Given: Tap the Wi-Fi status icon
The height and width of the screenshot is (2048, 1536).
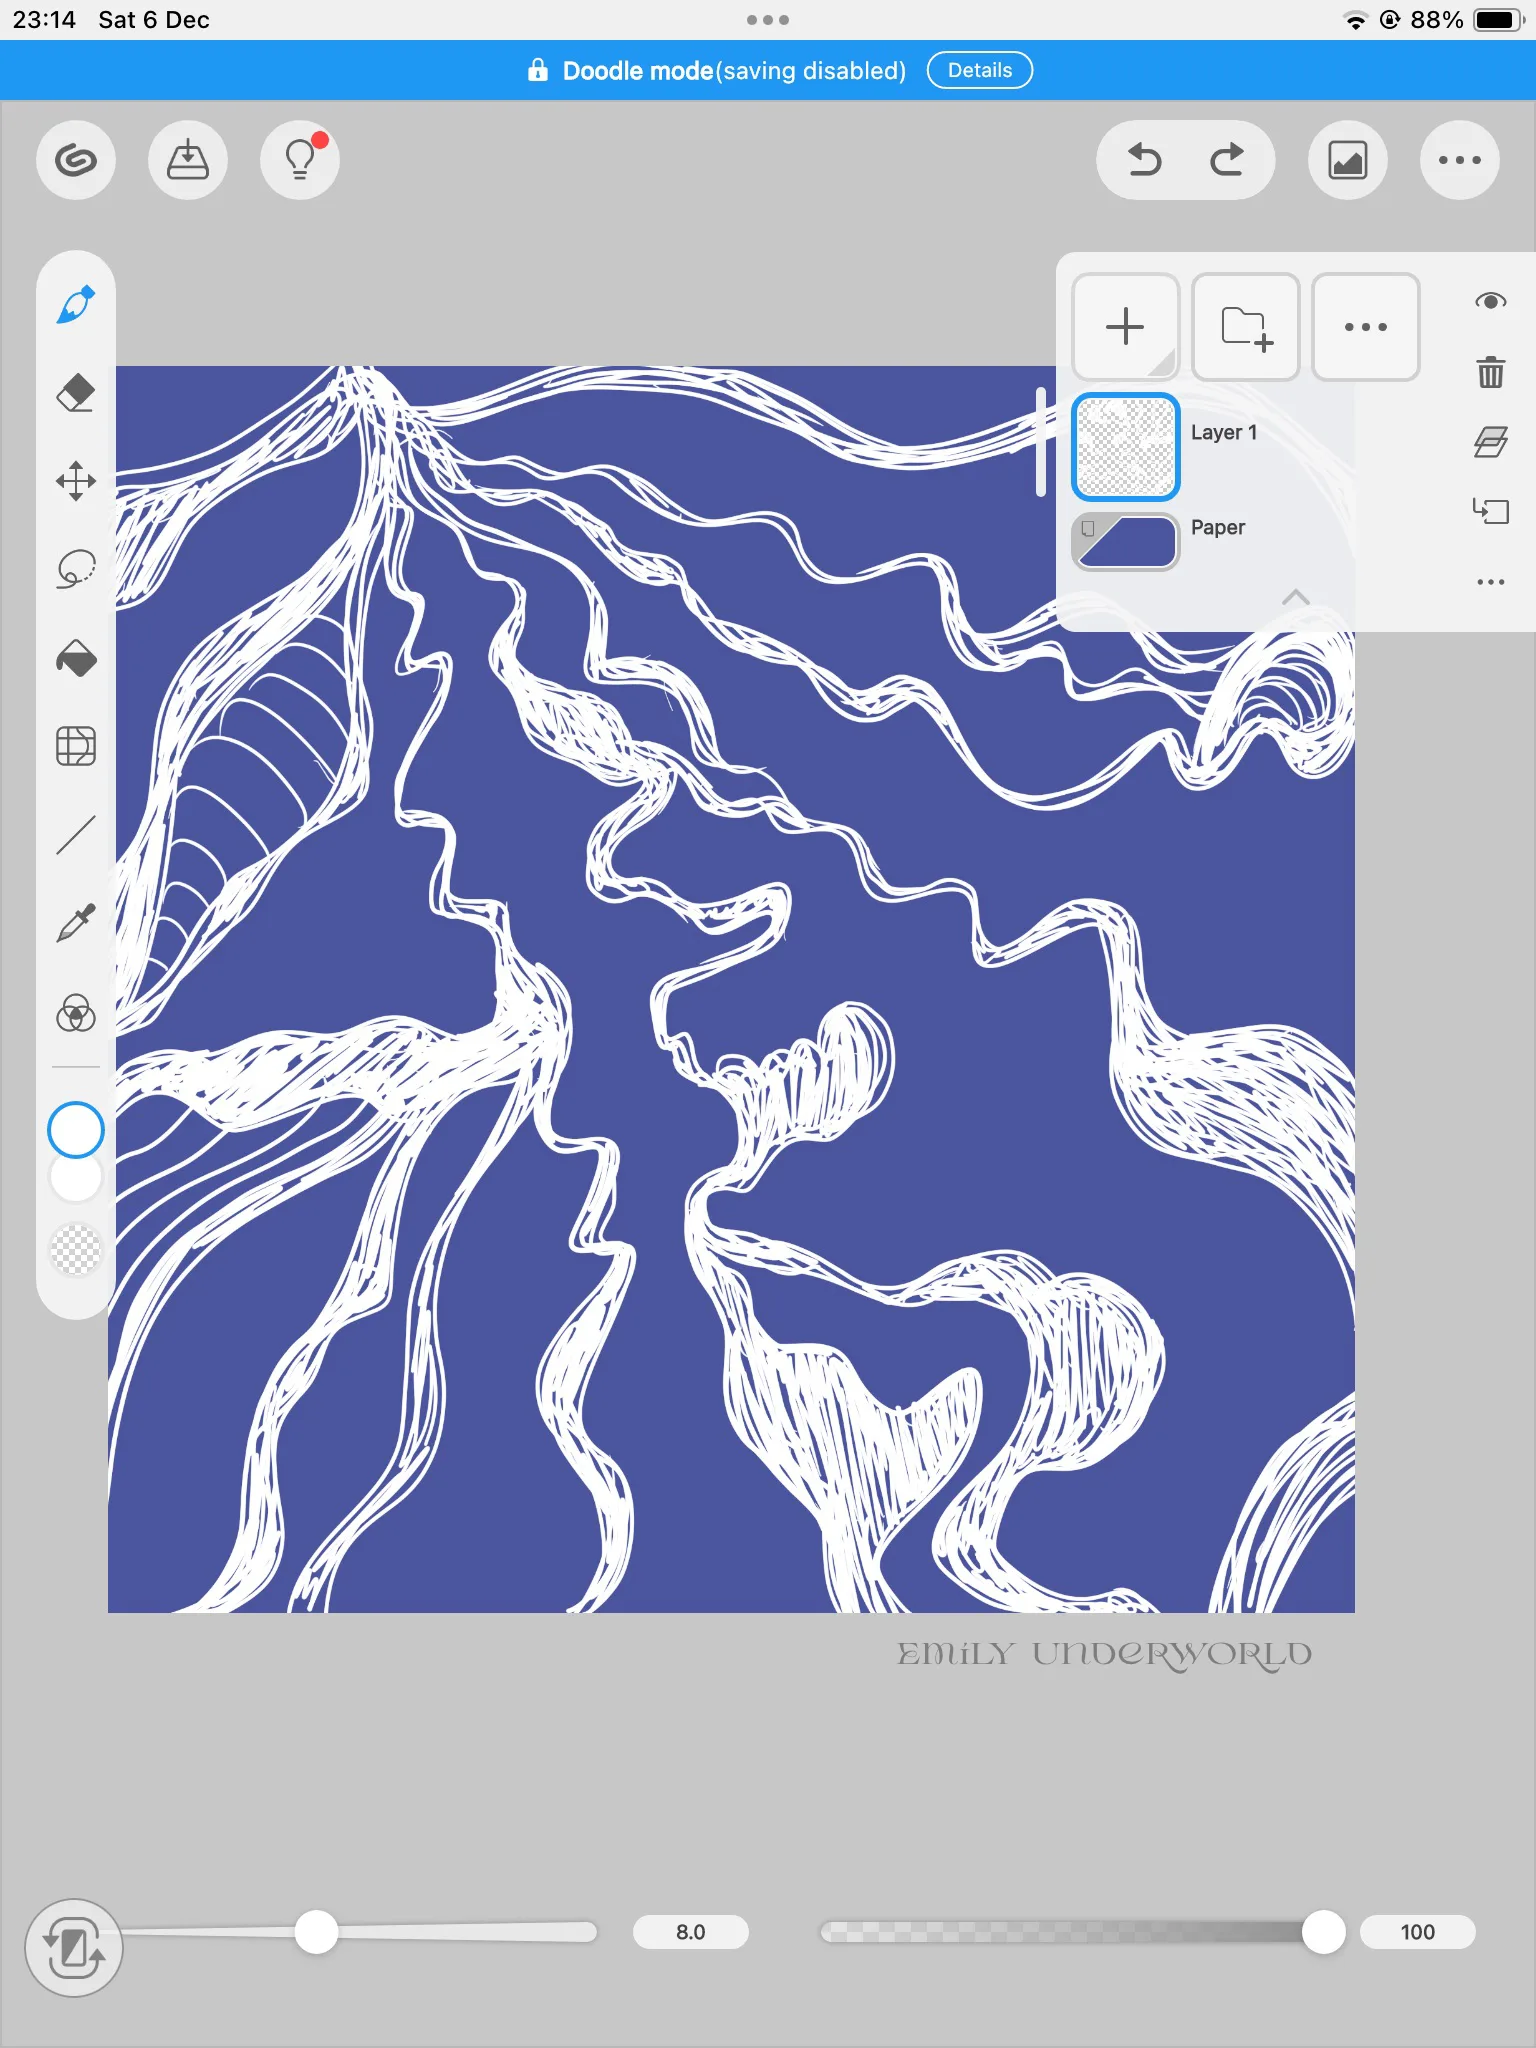Looking at the screenshot, I should click(1355, 20).
